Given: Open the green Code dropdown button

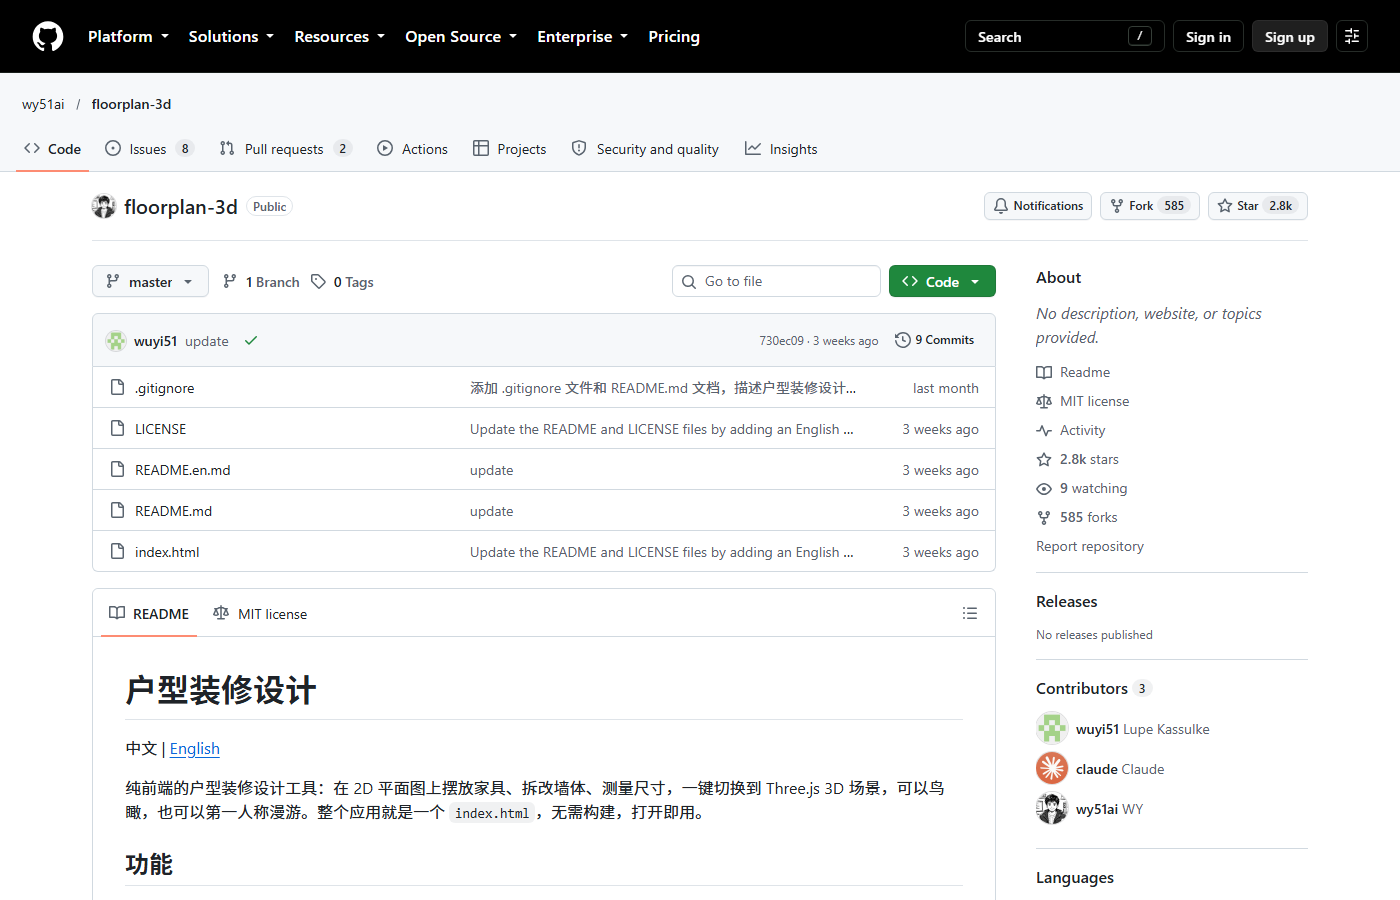Looking at the screenshot, I should tap(942, 281).
